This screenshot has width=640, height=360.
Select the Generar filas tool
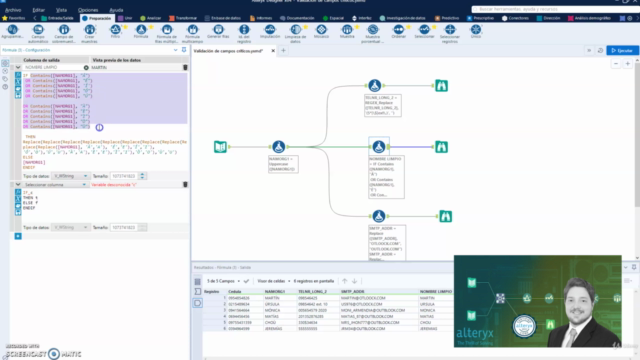click(x=218, y=32)
